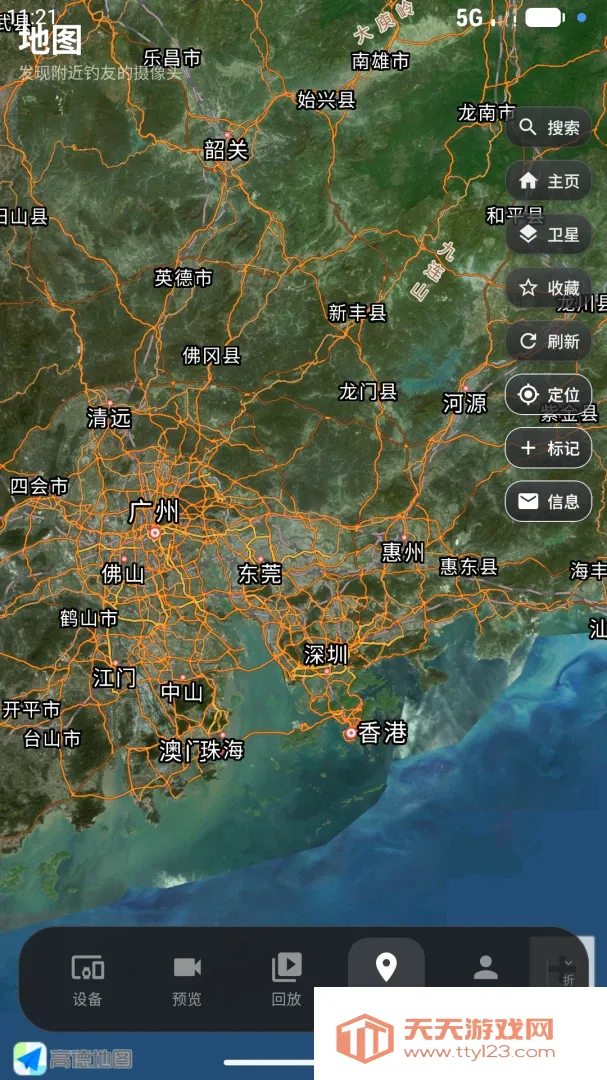Click the 广州 city marker

click(155, 532)
